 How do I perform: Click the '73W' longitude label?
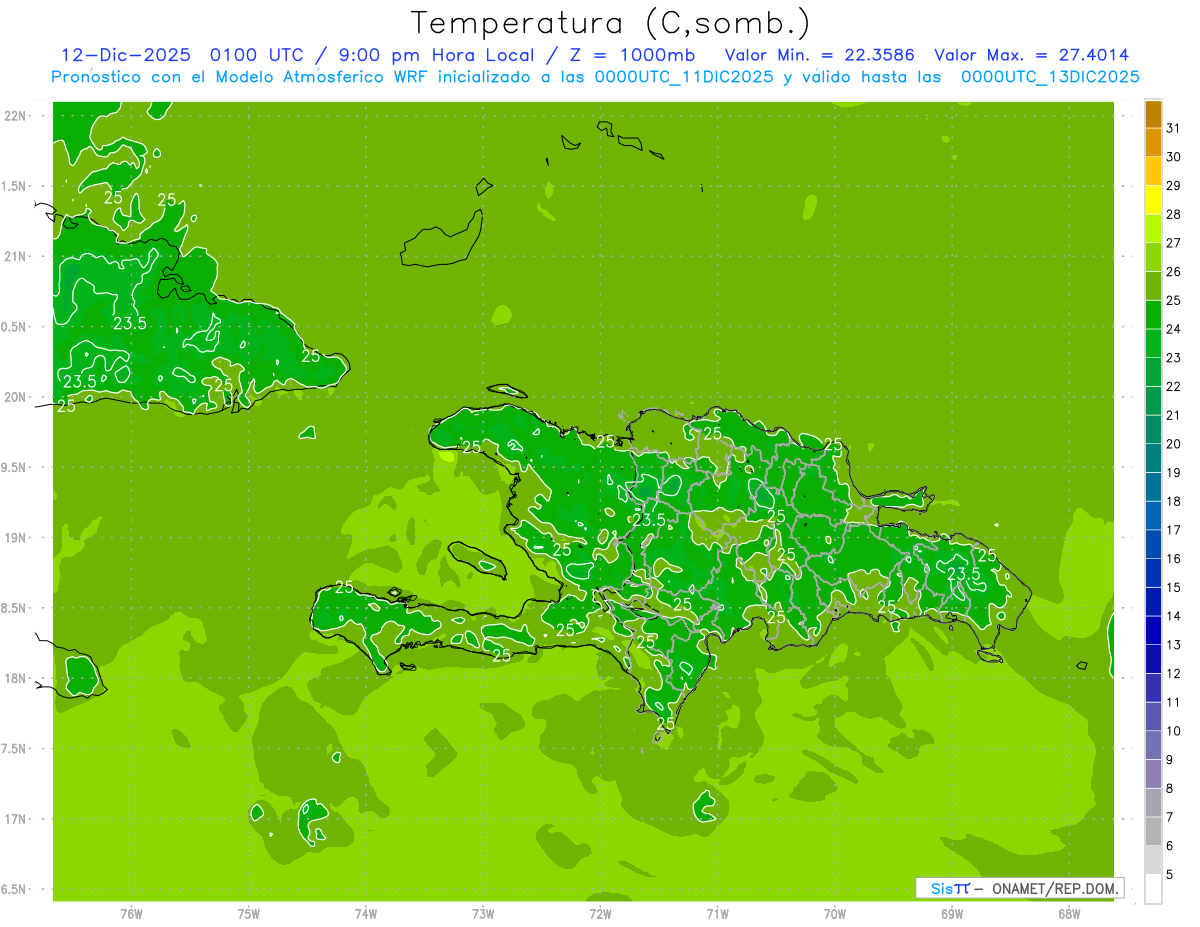pyautogui.click(x=483, y=913)
